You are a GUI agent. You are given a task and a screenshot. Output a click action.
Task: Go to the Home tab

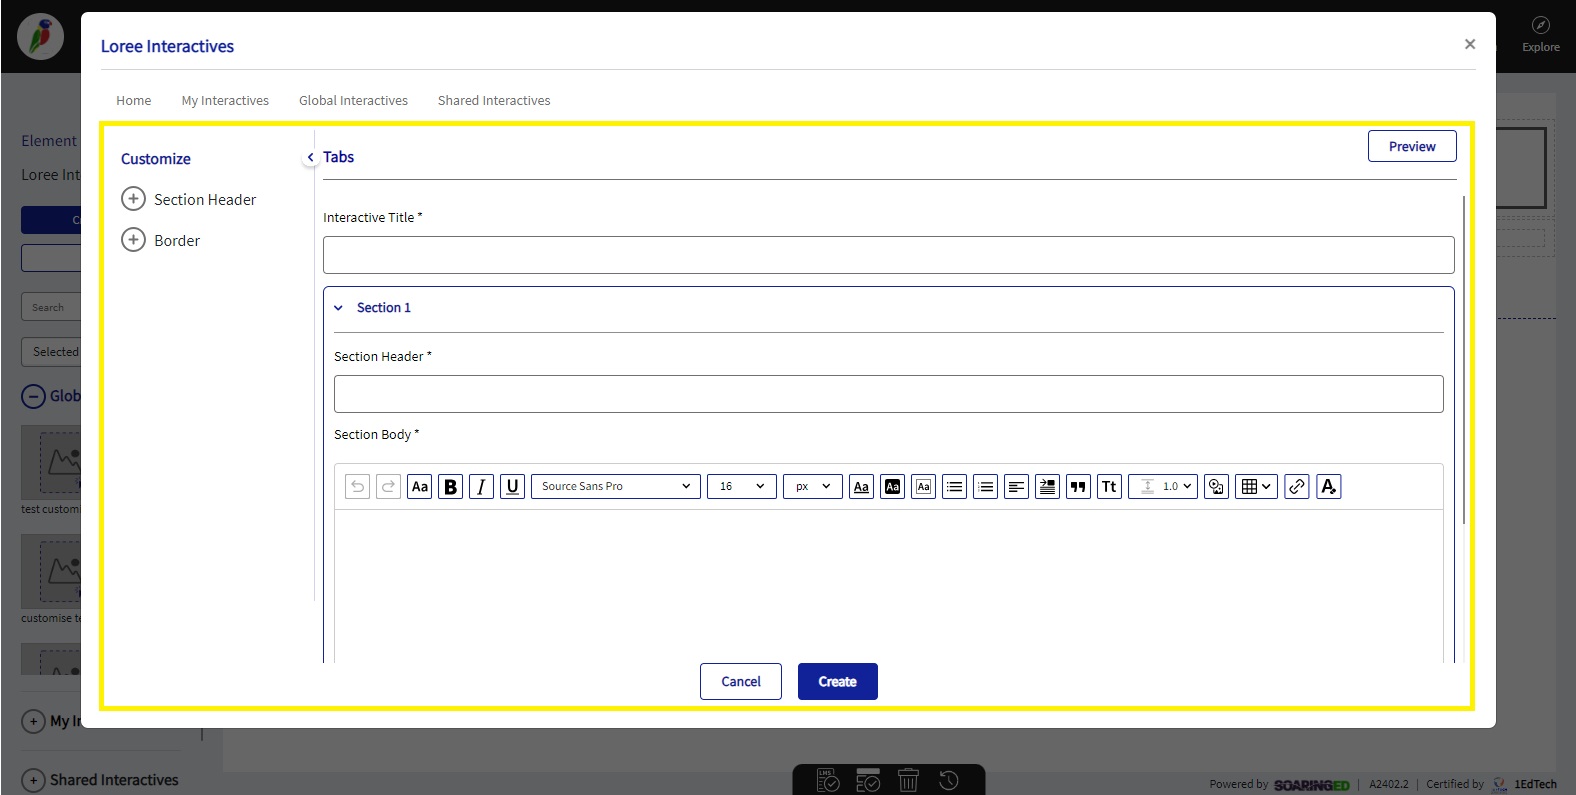[x=134, y=100]
